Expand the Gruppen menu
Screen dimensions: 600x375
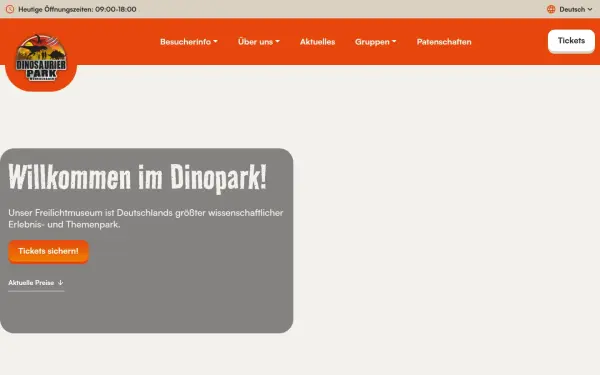coord(375,42)
